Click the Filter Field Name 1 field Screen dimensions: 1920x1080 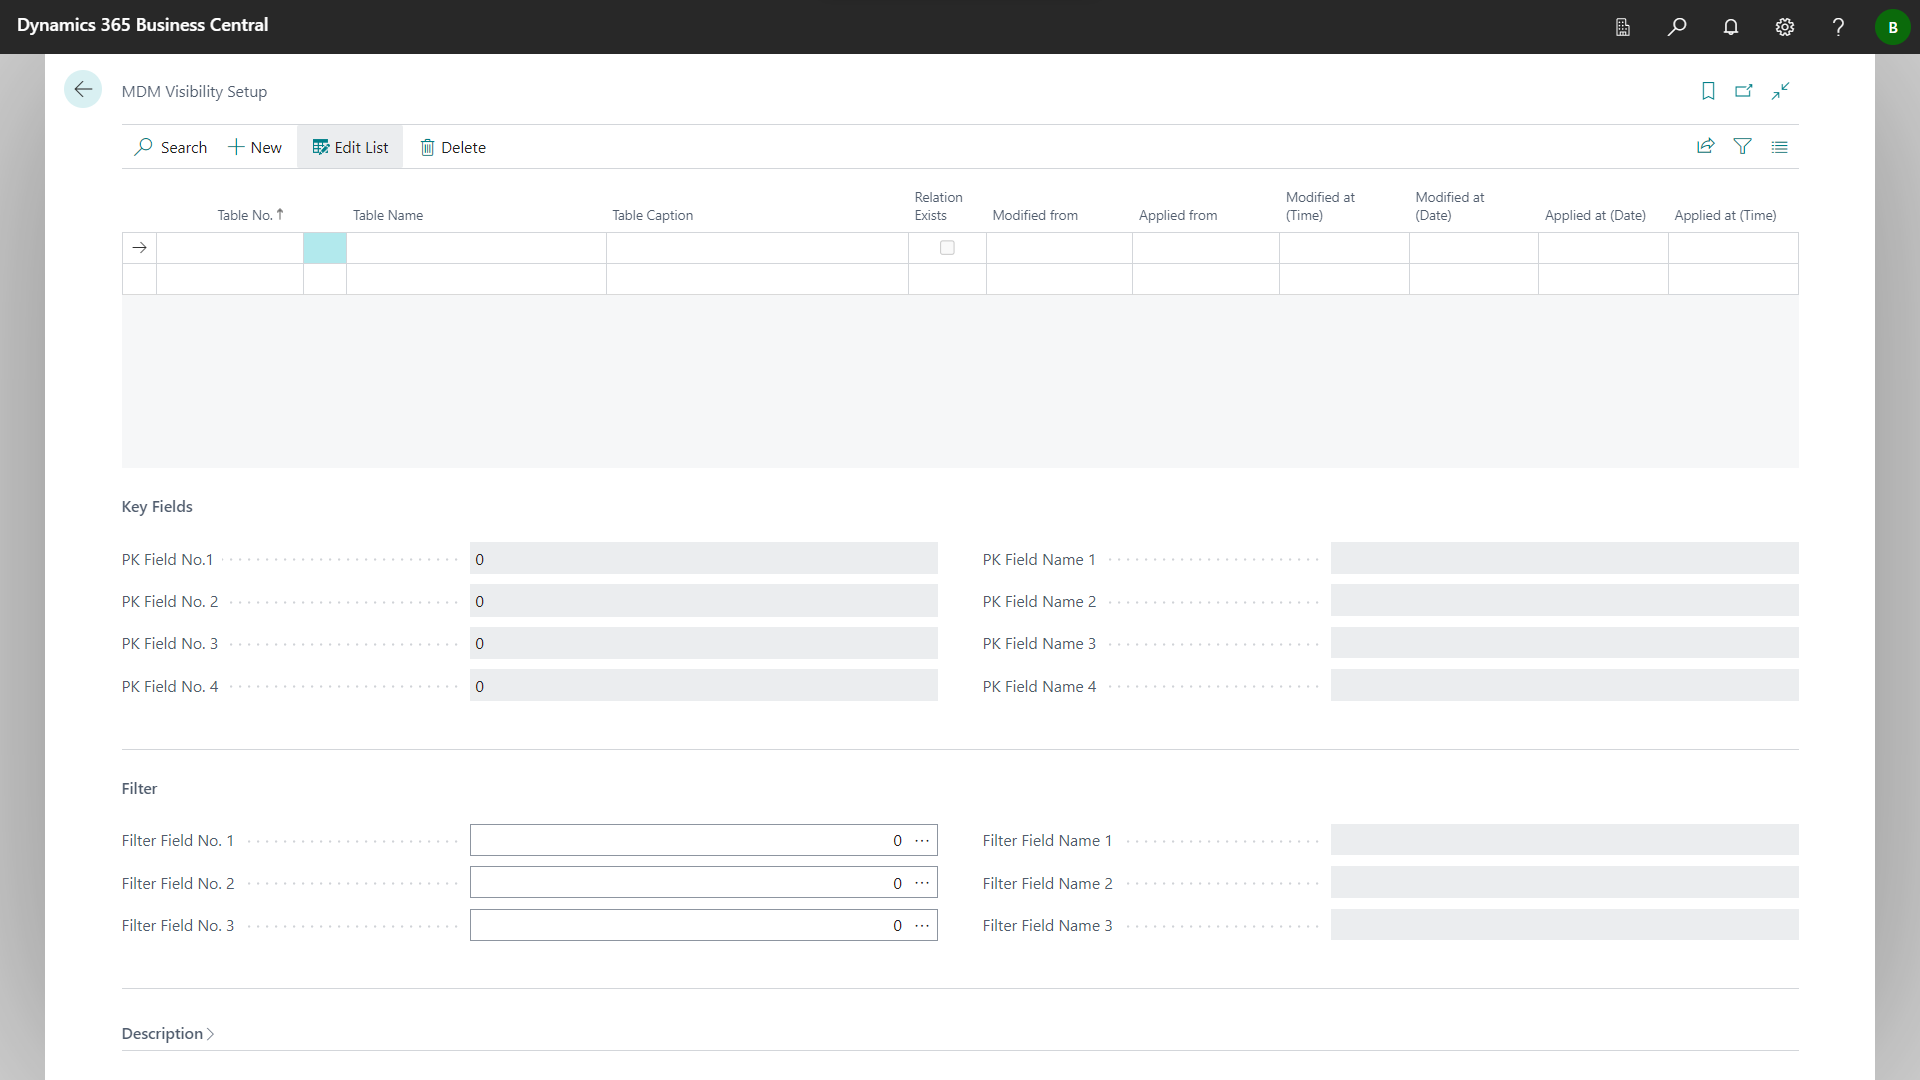point(1564,840)
